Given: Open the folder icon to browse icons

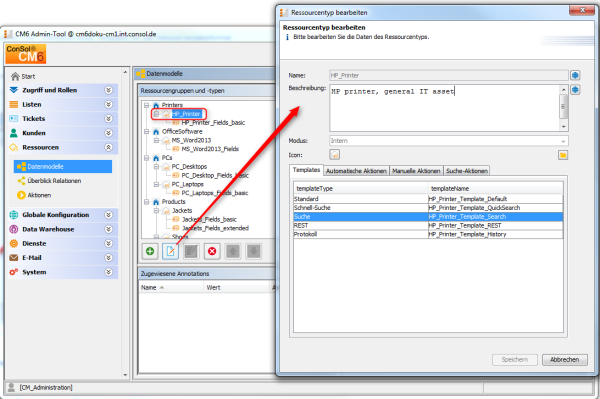Looking at the screenshot, I should [563, 155].
